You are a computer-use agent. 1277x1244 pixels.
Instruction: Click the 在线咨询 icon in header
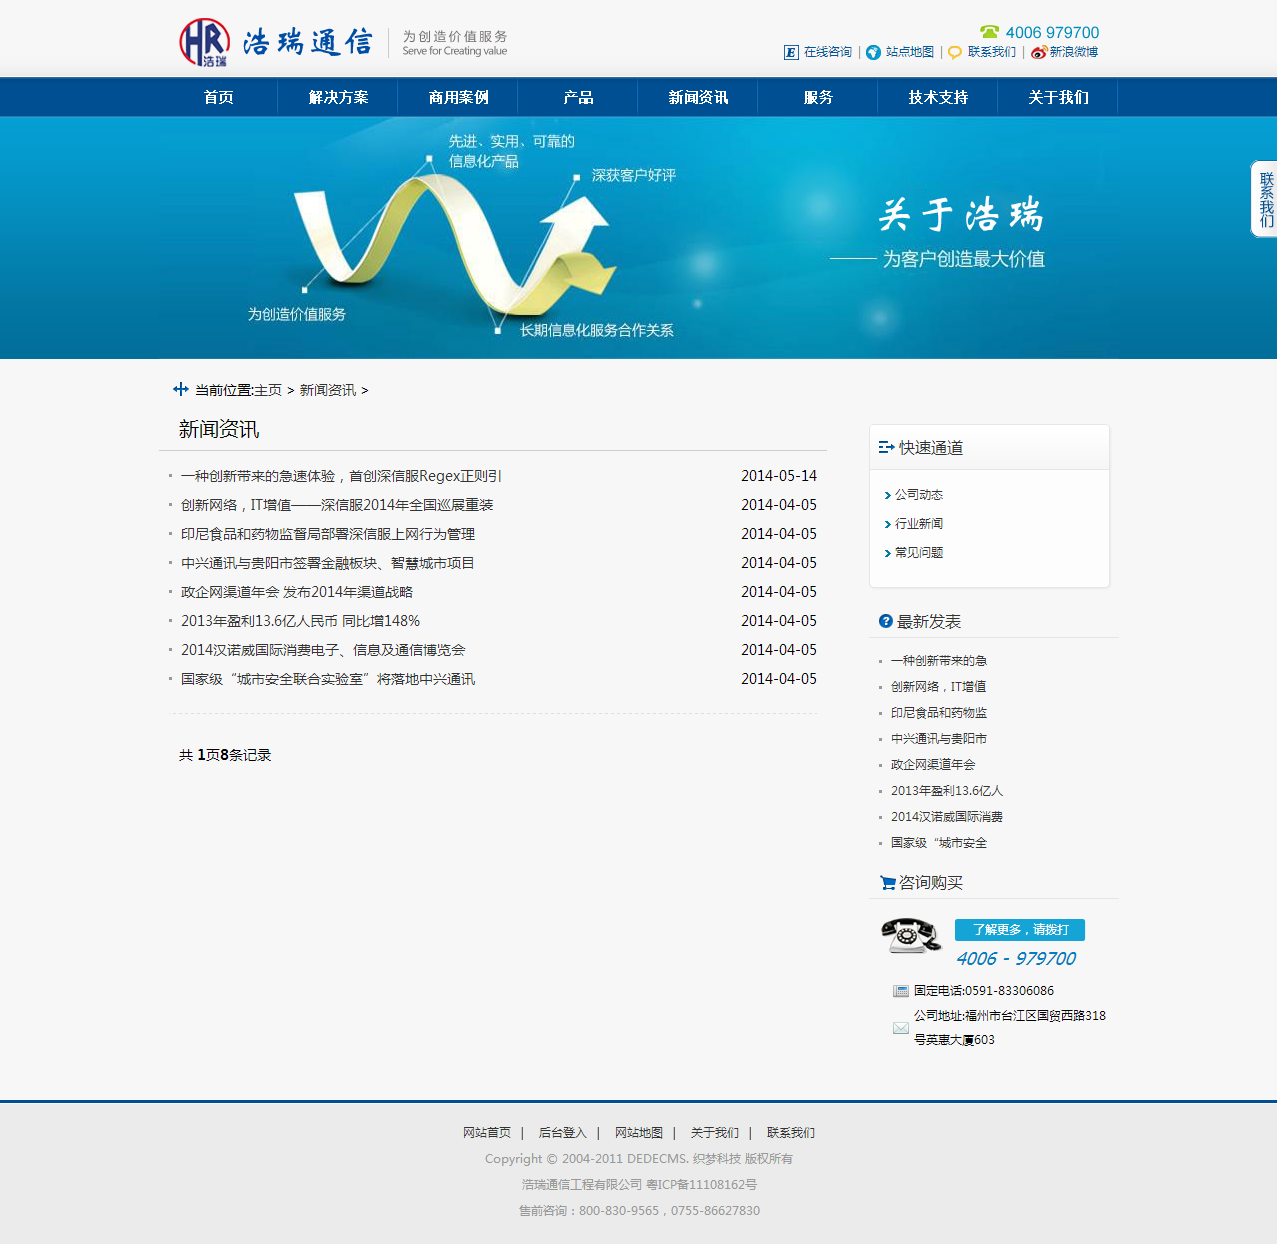point(791,52)
